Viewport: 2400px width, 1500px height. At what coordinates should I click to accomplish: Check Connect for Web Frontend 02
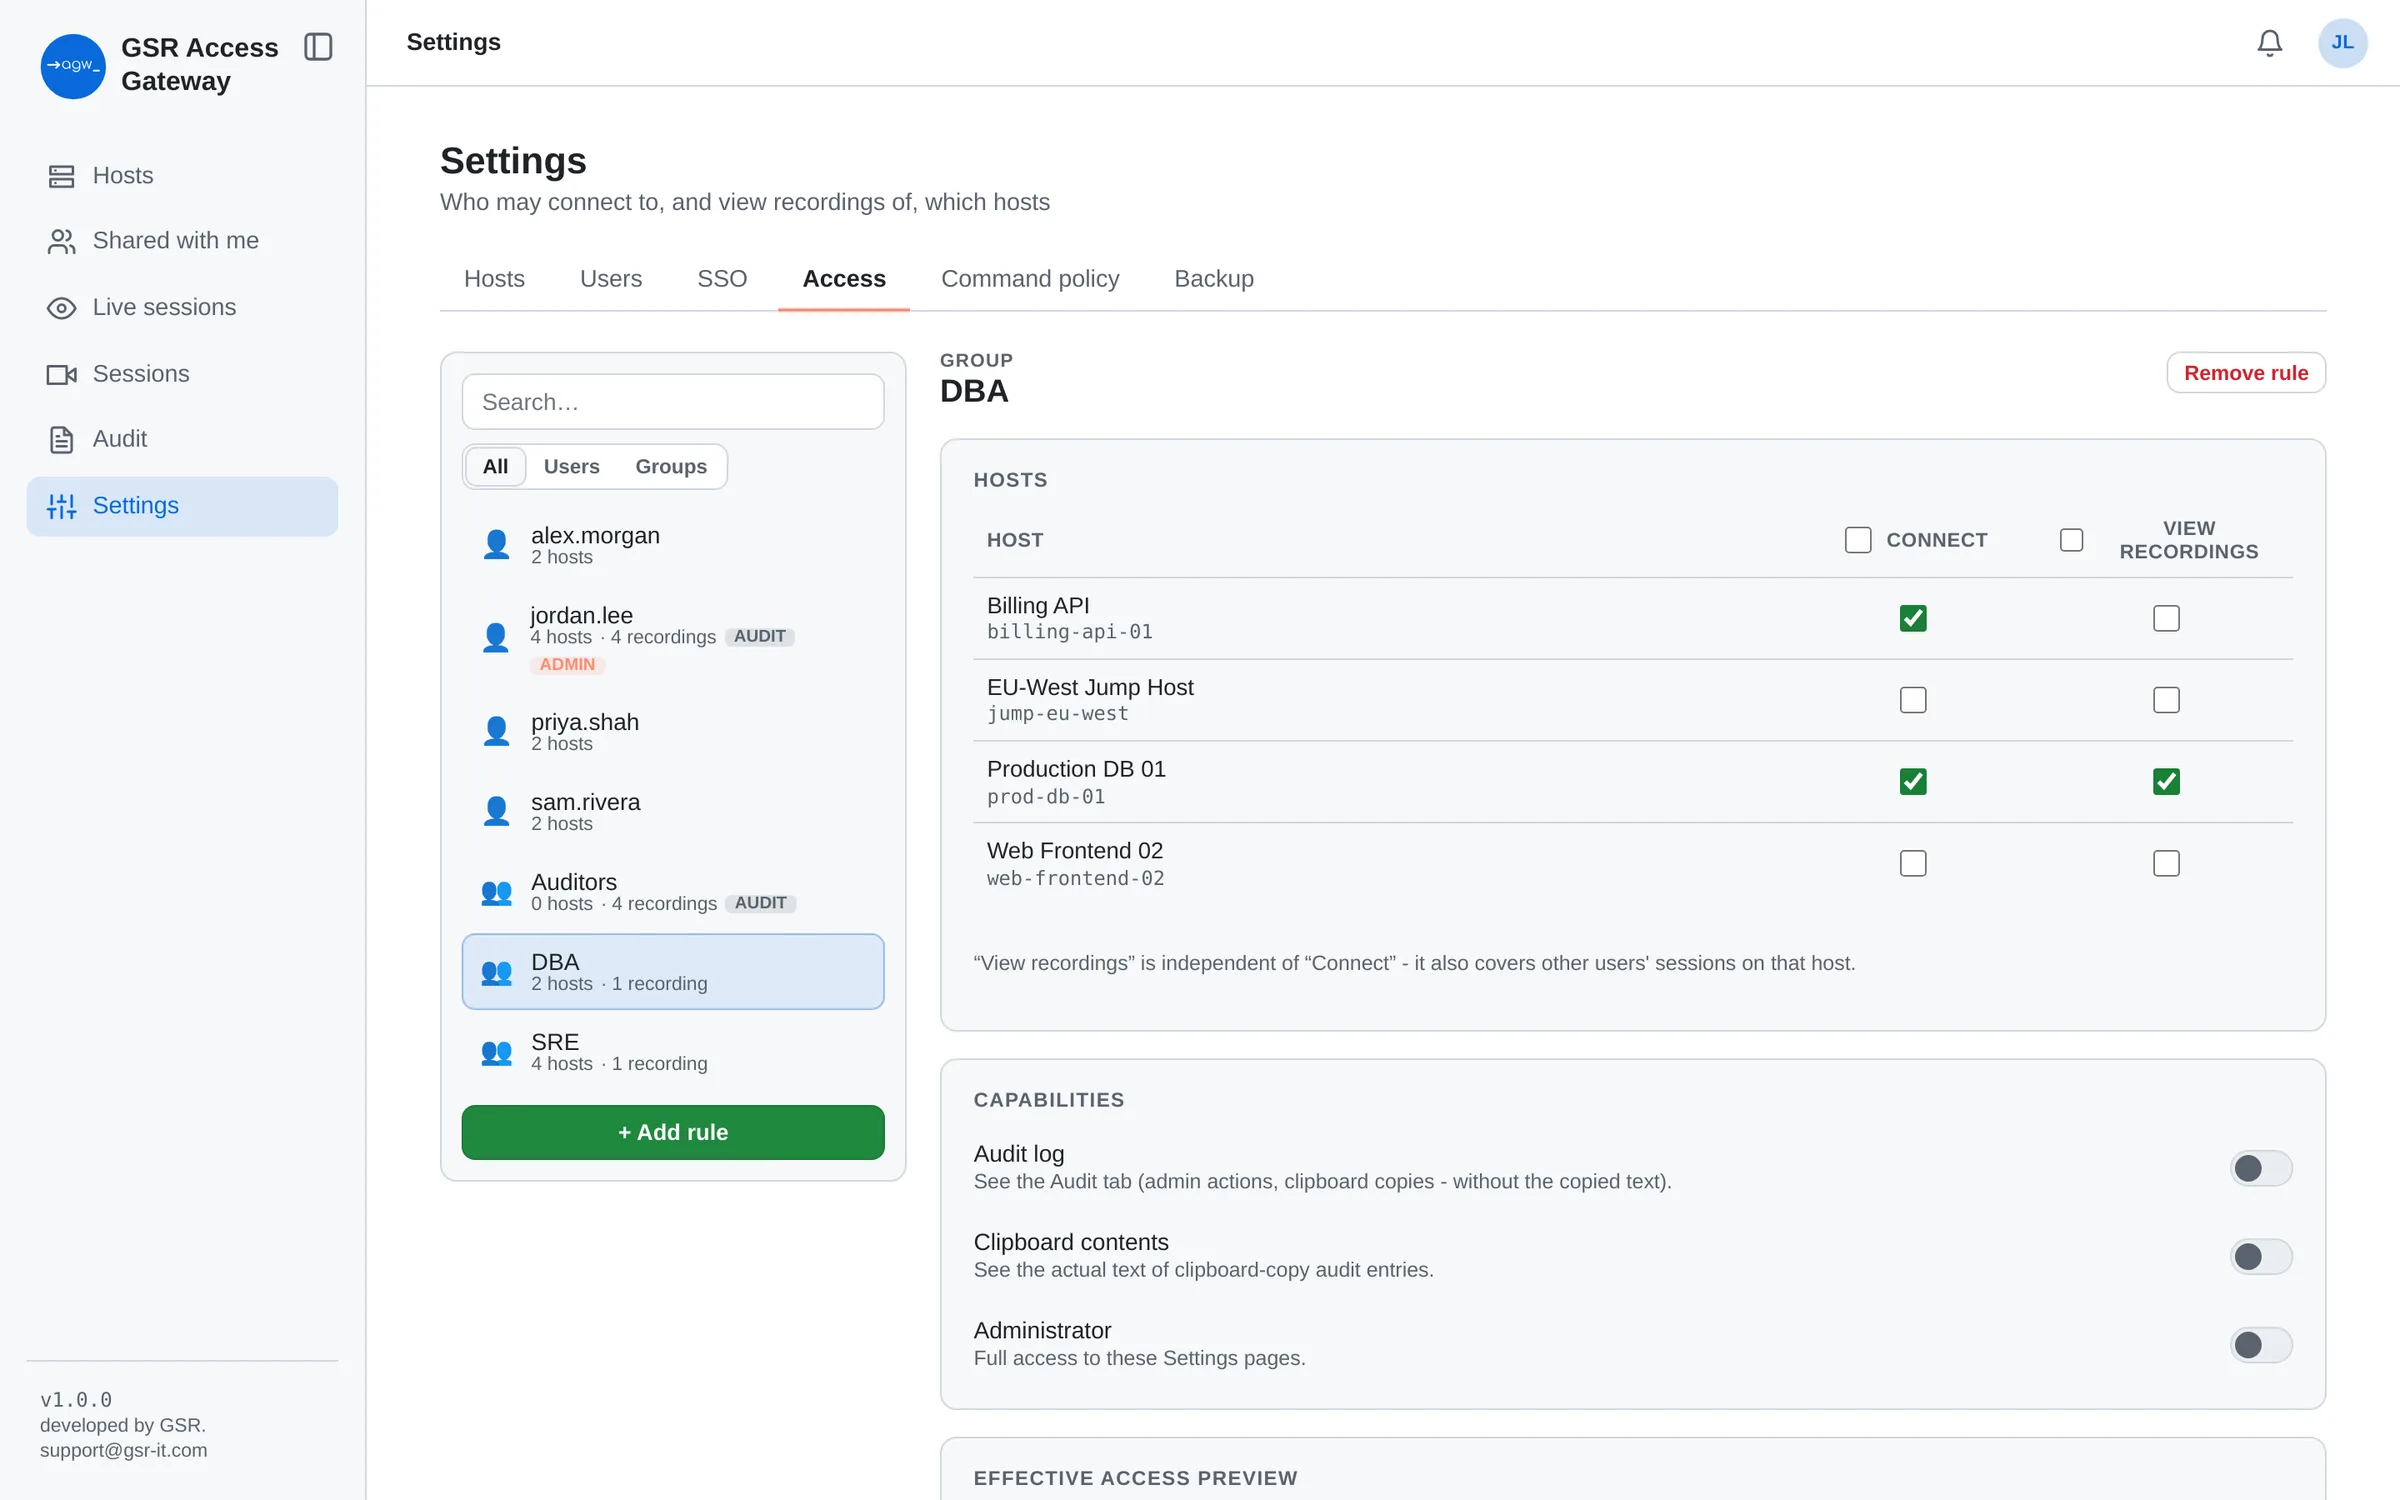click(x=1912, y=863)
